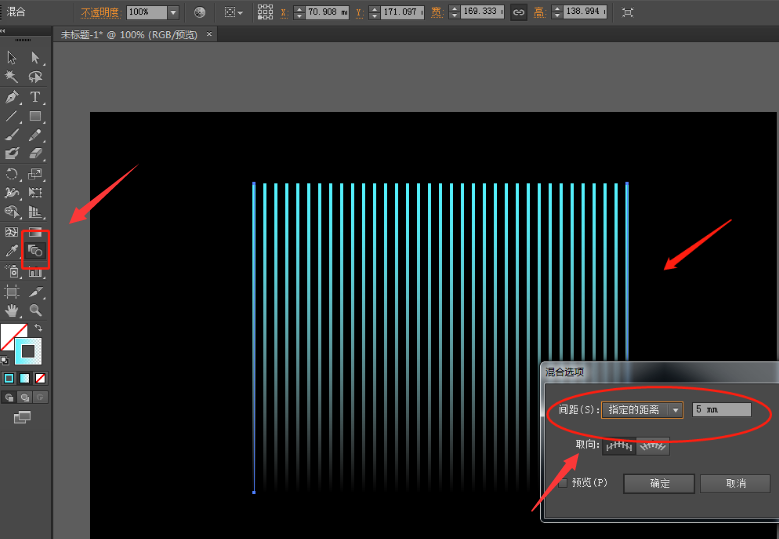Select the Scale tool

tap(35, 174)
